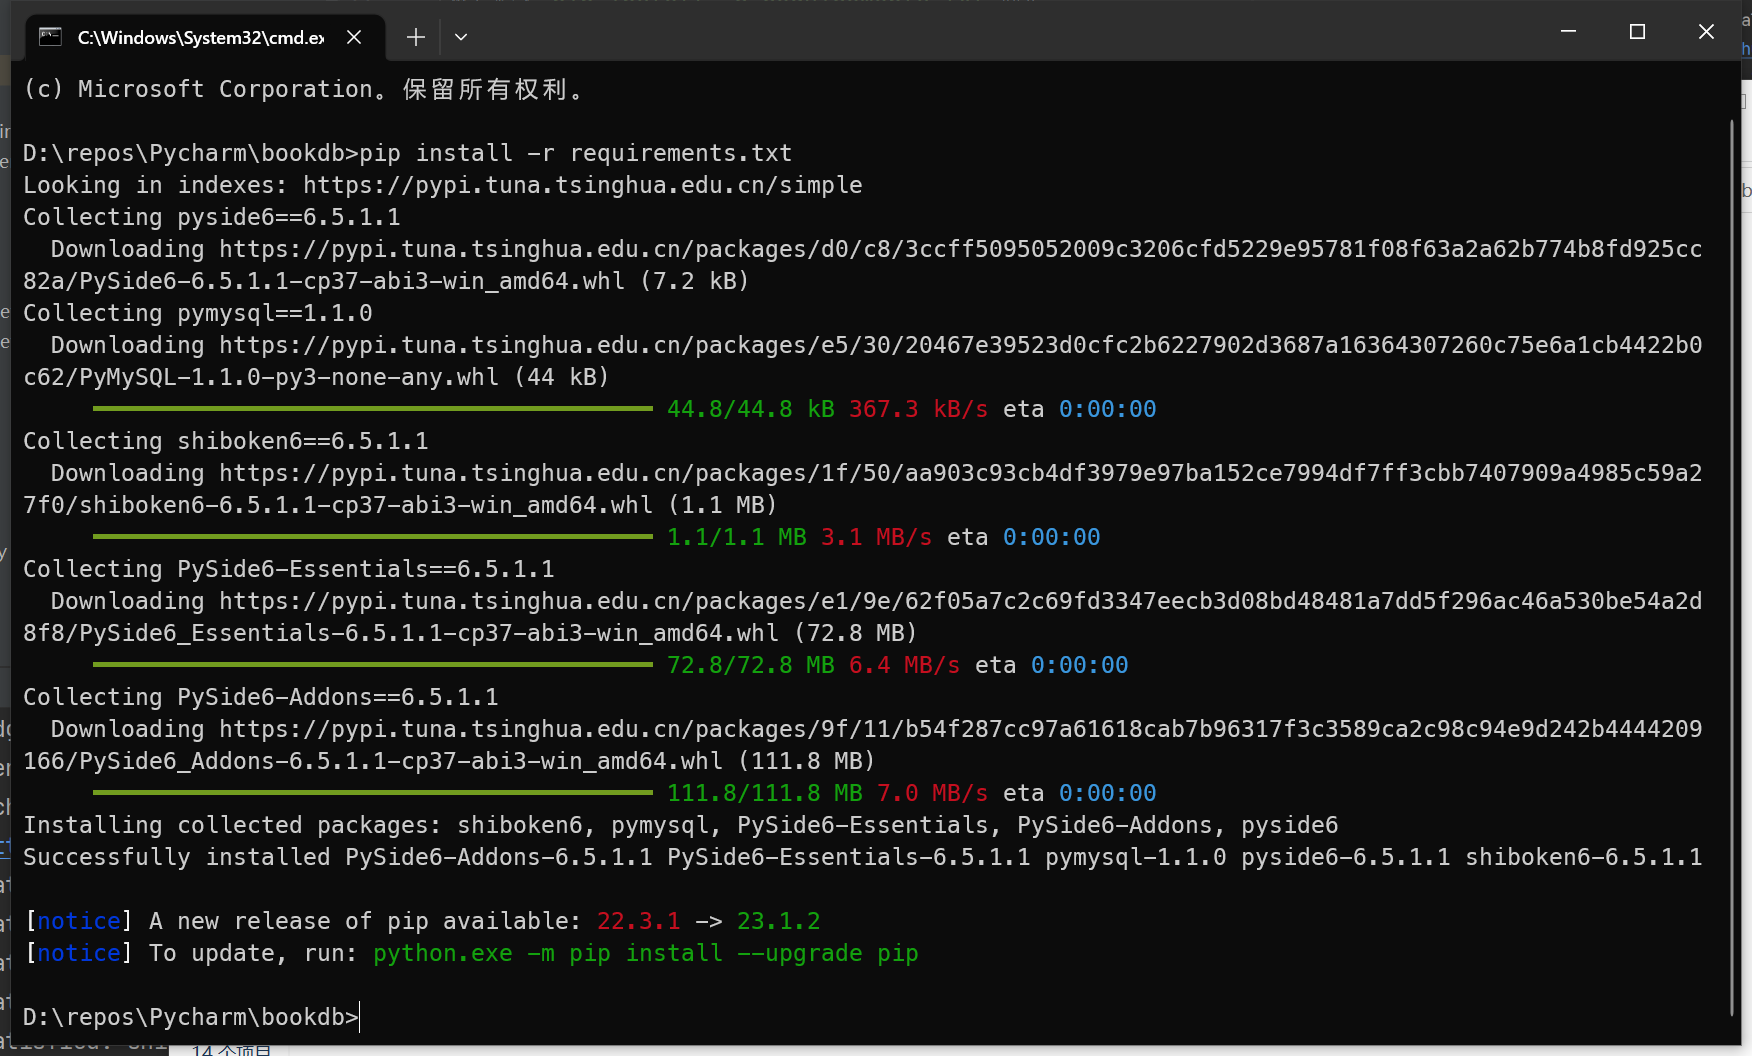Click the PySide6_Addons wheel download URL
This screenshot has width=1752, height=1056.
click(x=862, y=745)
